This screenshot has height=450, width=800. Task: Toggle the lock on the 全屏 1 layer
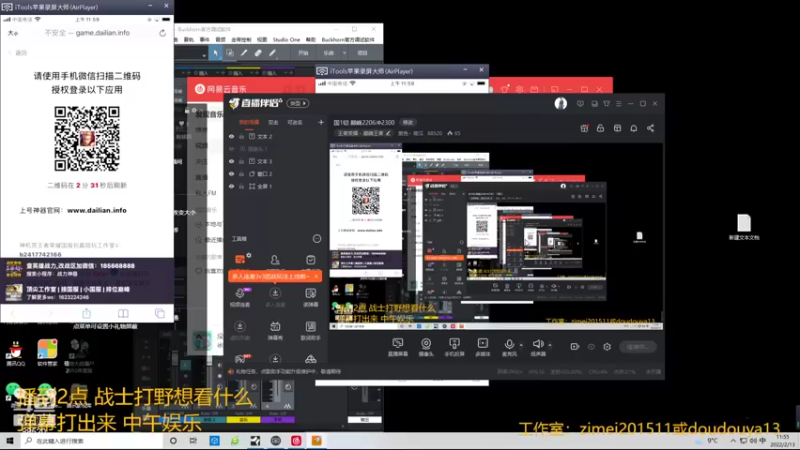click(241, 186)
